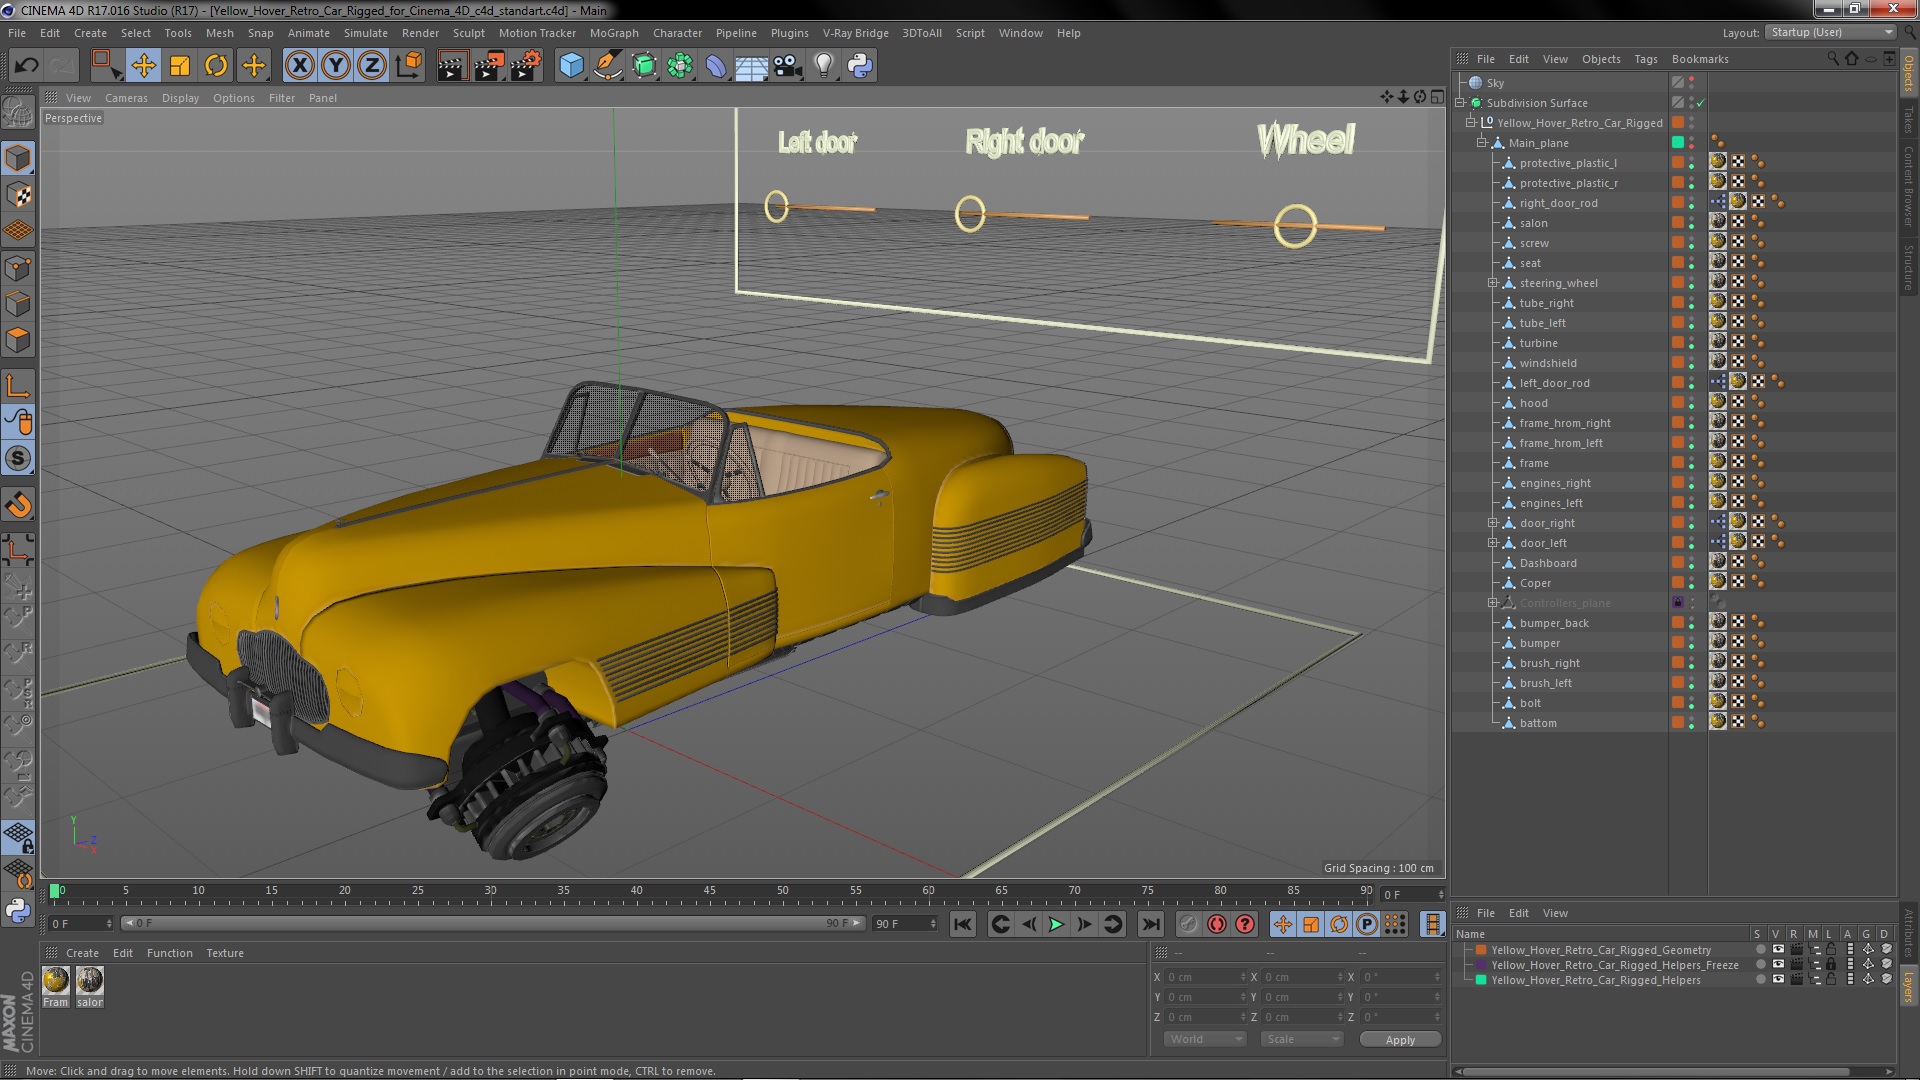
Task: Select the Move tool in top toolbar
Action: click(143, 66)
